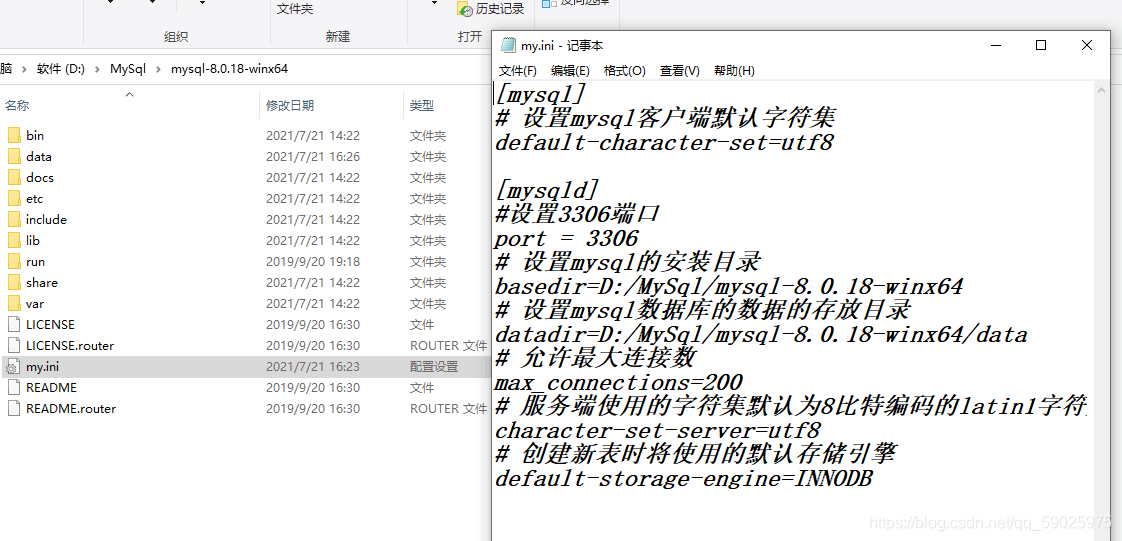Select the docs folder icon

[x=14, y=177]
